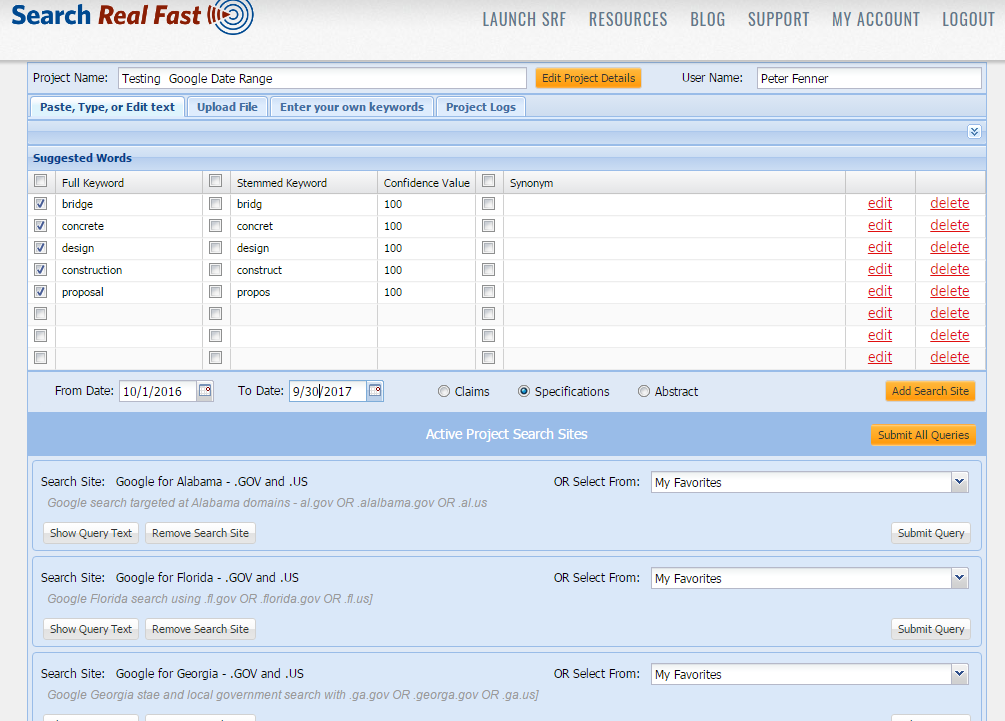Click delete link for bridge keyword
The width and height of the screenshot is (1005, 721).
coord(949,203)
